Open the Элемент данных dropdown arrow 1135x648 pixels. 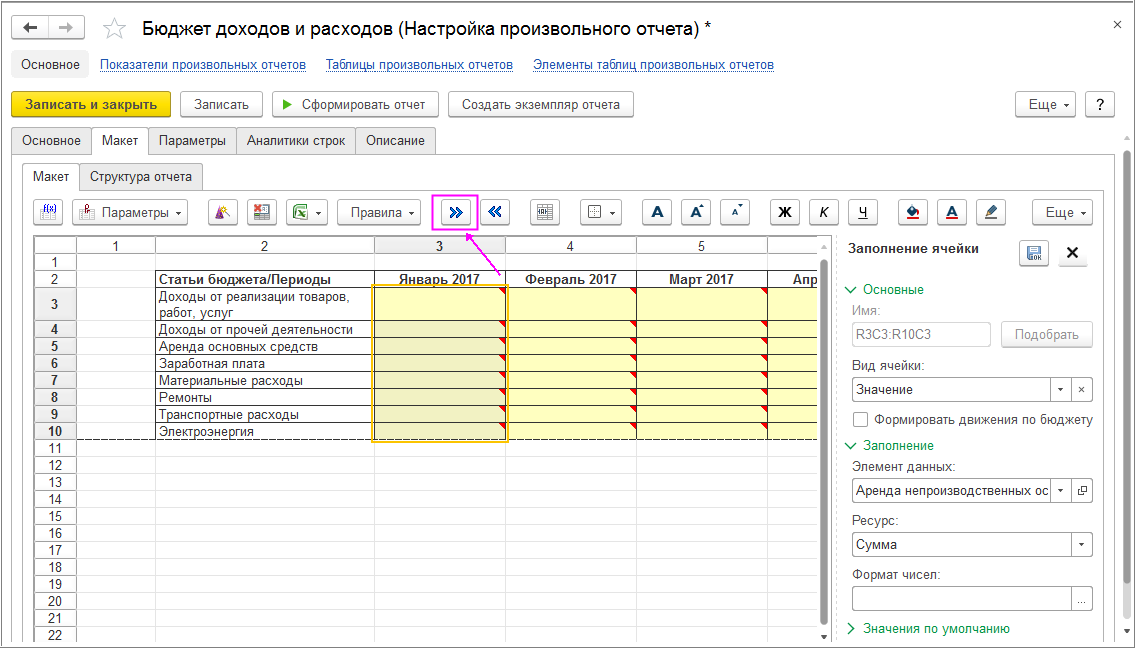click(x=1060, y=490)
